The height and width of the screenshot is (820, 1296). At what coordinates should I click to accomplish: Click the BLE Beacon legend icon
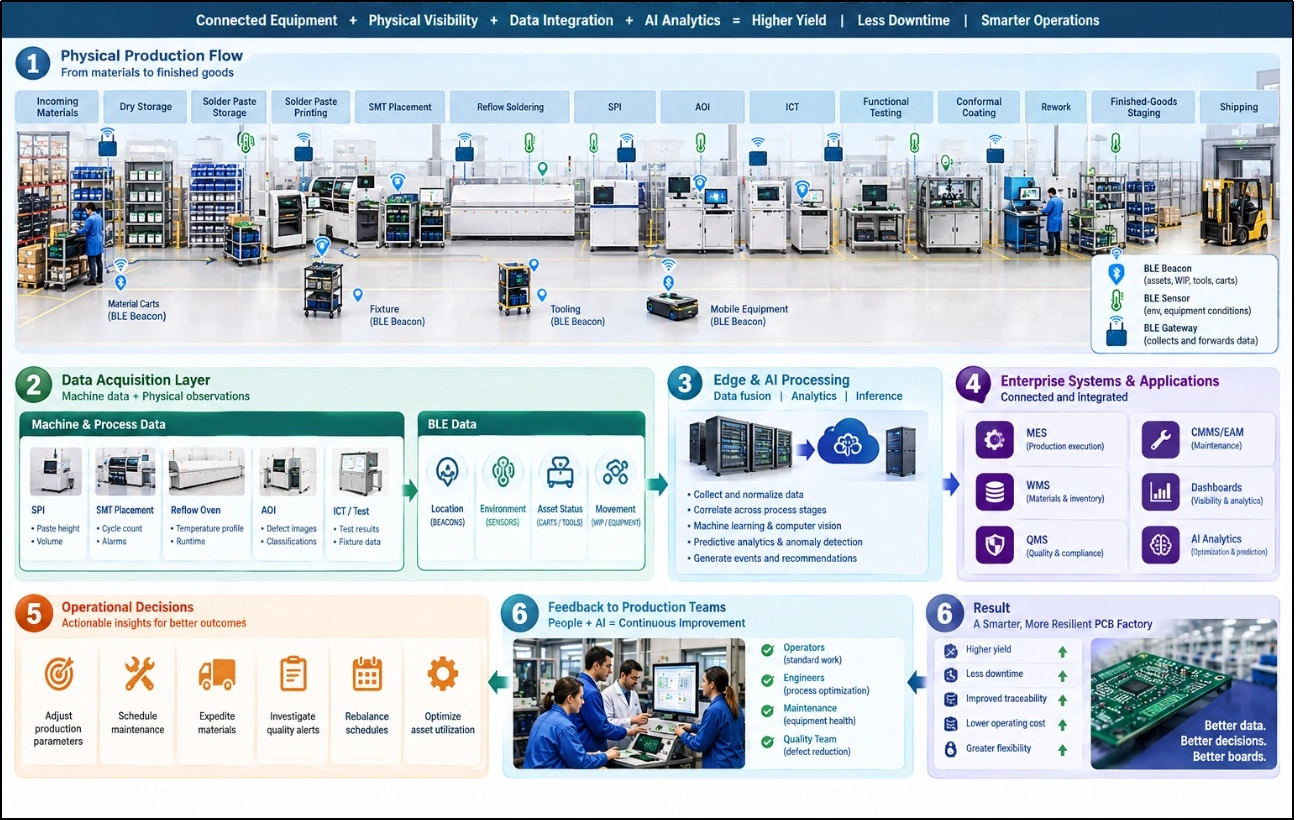[x=1116, y=274]
